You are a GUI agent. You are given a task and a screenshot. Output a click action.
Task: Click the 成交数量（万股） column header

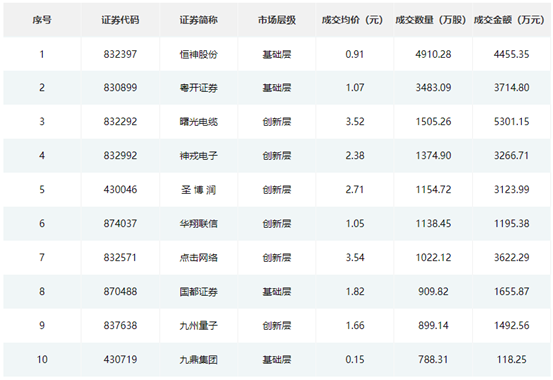(431, 20)
